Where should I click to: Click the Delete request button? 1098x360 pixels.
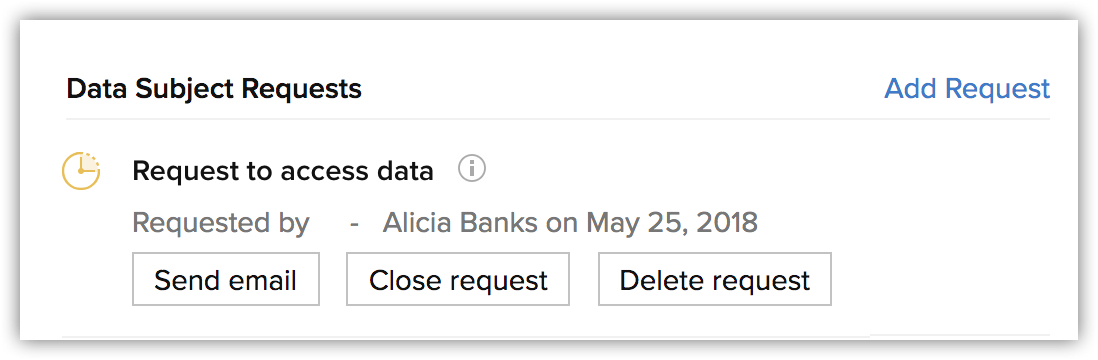[714, 279]
